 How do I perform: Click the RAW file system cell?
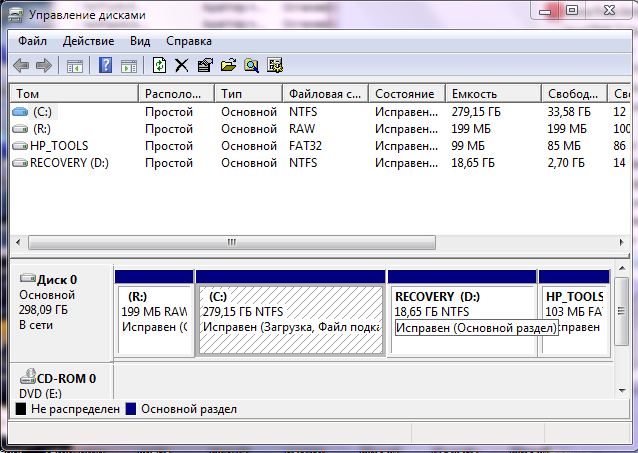[302, 129]
